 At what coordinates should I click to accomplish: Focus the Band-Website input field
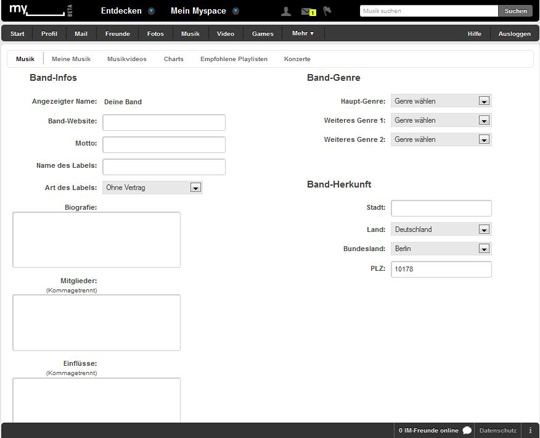pyautogui.click(x=164, y=123)
